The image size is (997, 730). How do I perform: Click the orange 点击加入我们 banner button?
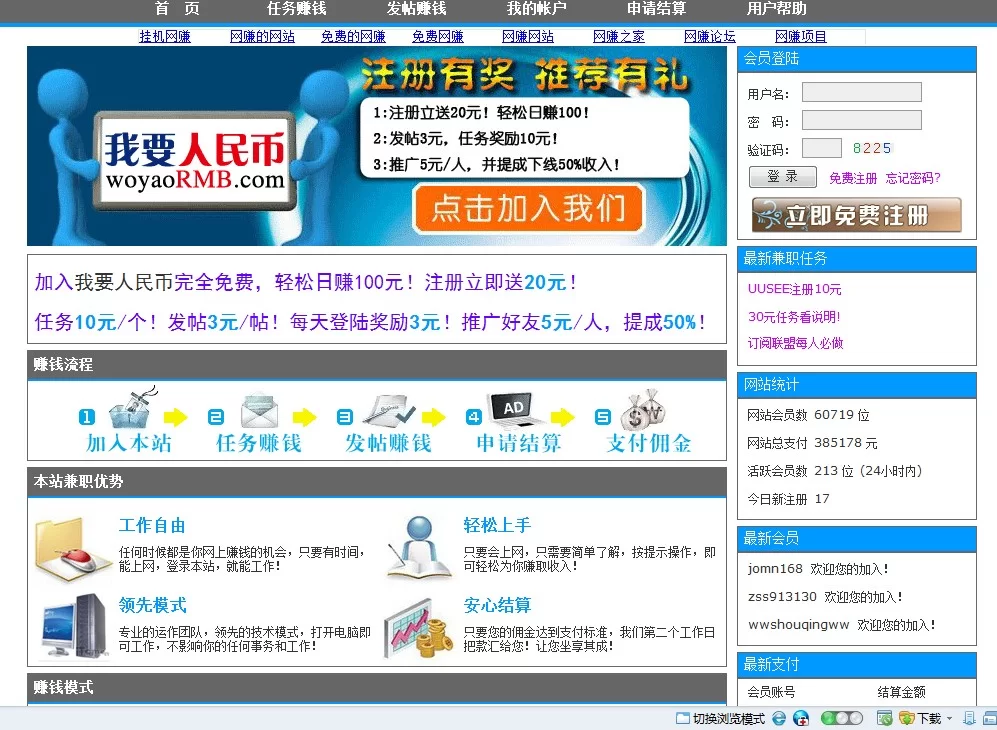pyautogui.click(x=527, y=208)
